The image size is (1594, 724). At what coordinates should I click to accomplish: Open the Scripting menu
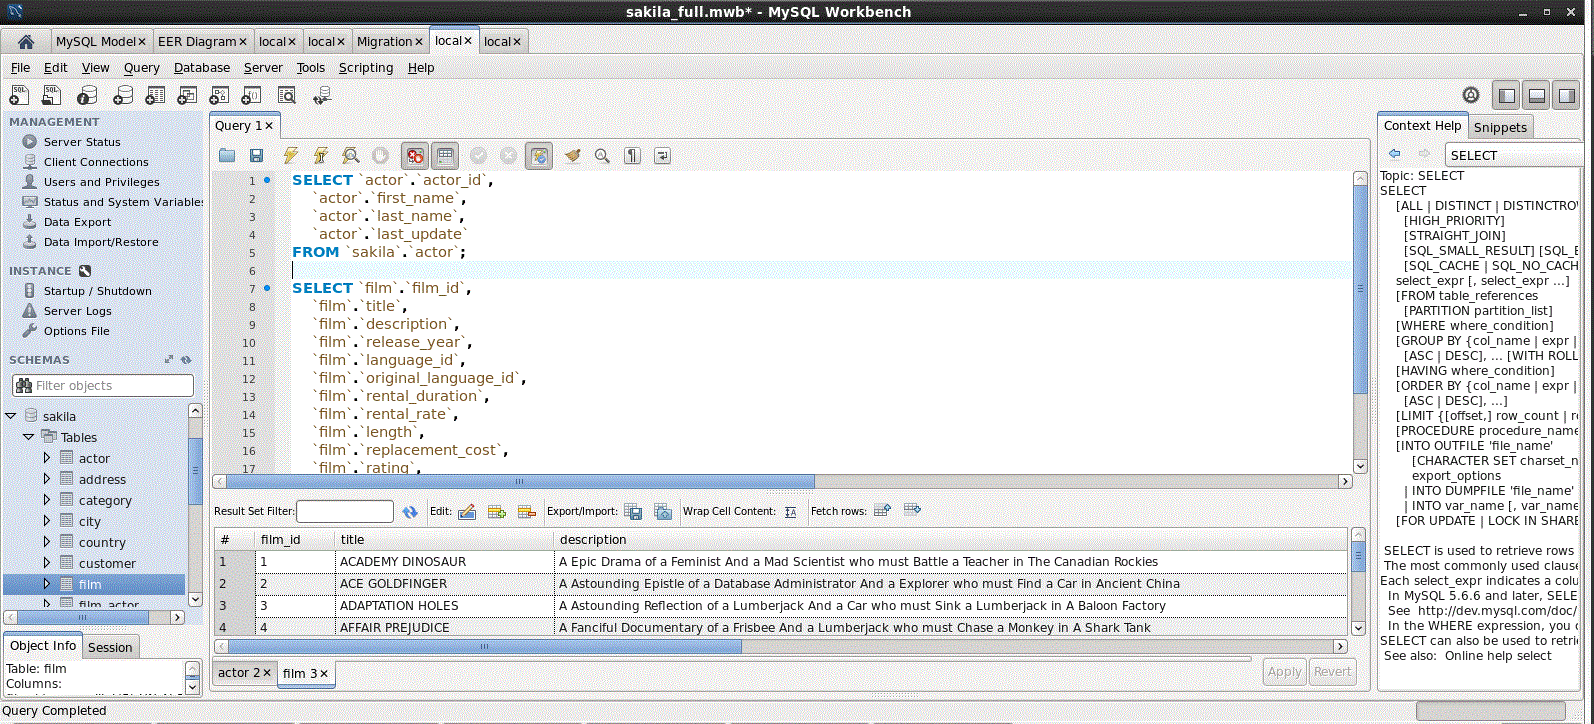click(x=365, y=68)
